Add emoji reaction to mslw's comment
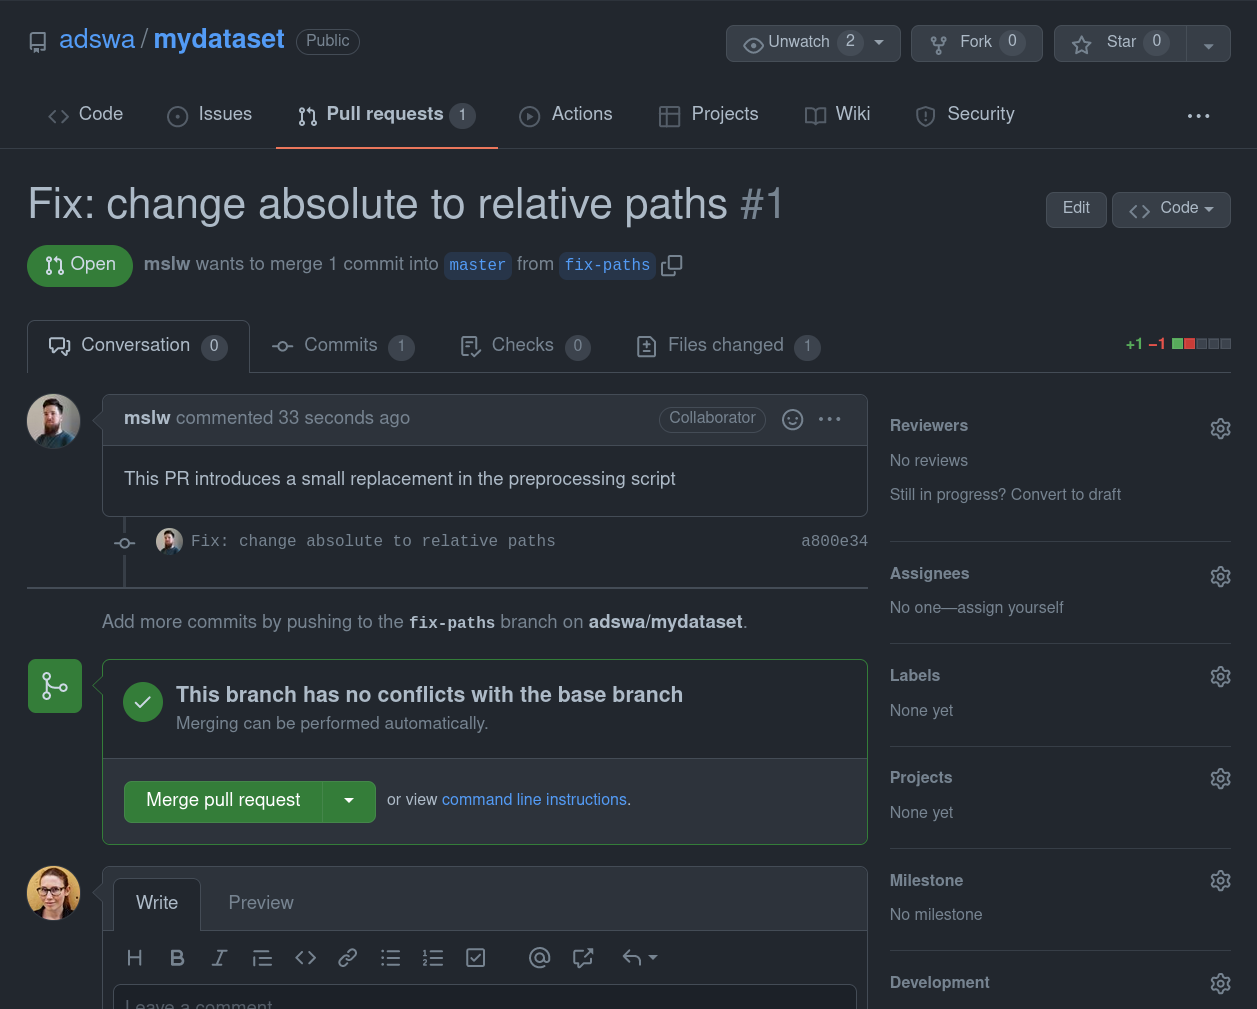 (792, 419)
